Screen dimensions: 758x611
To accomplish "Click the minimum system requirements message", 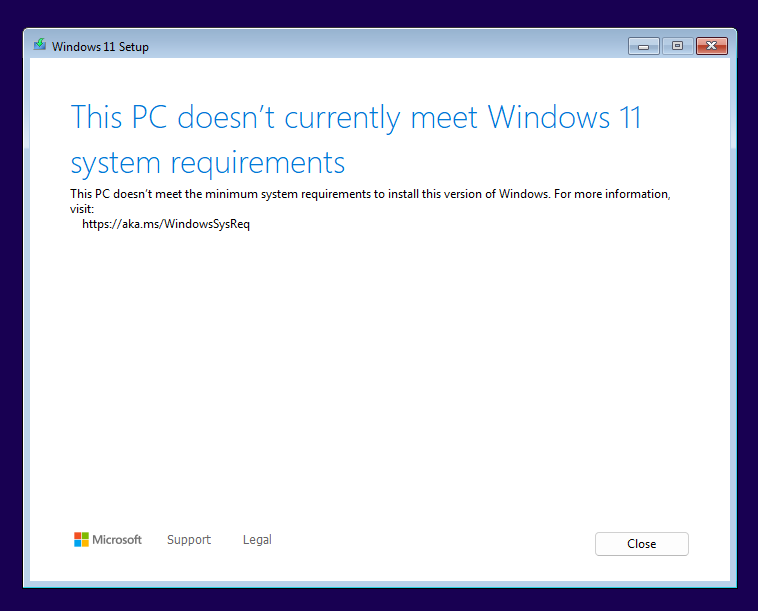I will (x=370, y=201).
